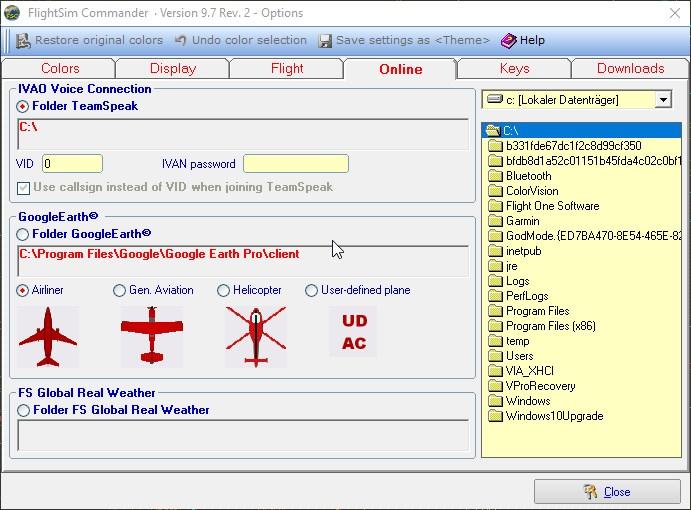691x510 pixels.
Task: Click the red general aviation plane icon
Action: 151,337
